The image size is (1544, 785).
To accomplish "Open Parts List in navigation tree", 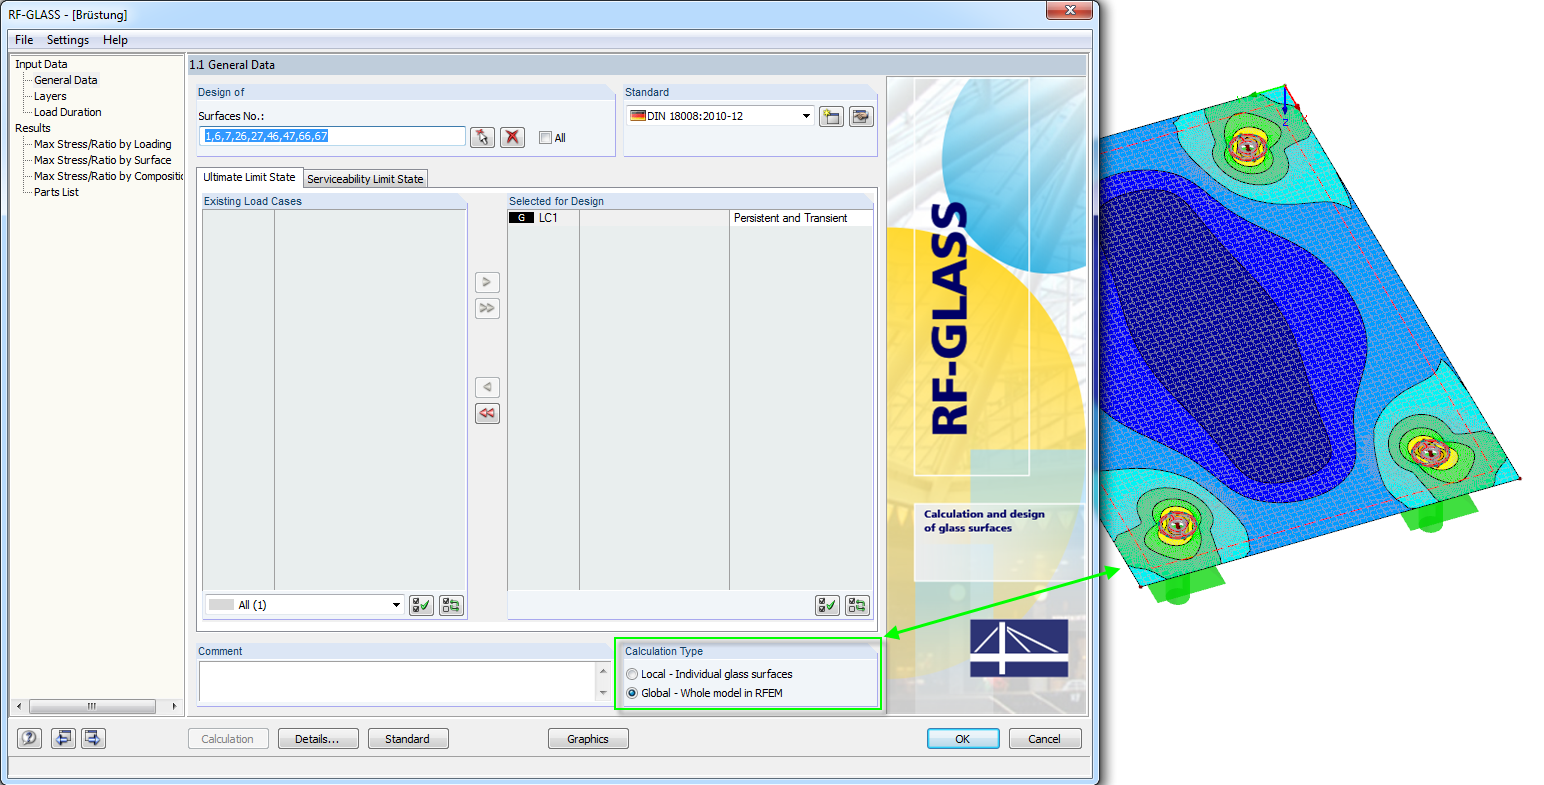I will coord(56,192).
